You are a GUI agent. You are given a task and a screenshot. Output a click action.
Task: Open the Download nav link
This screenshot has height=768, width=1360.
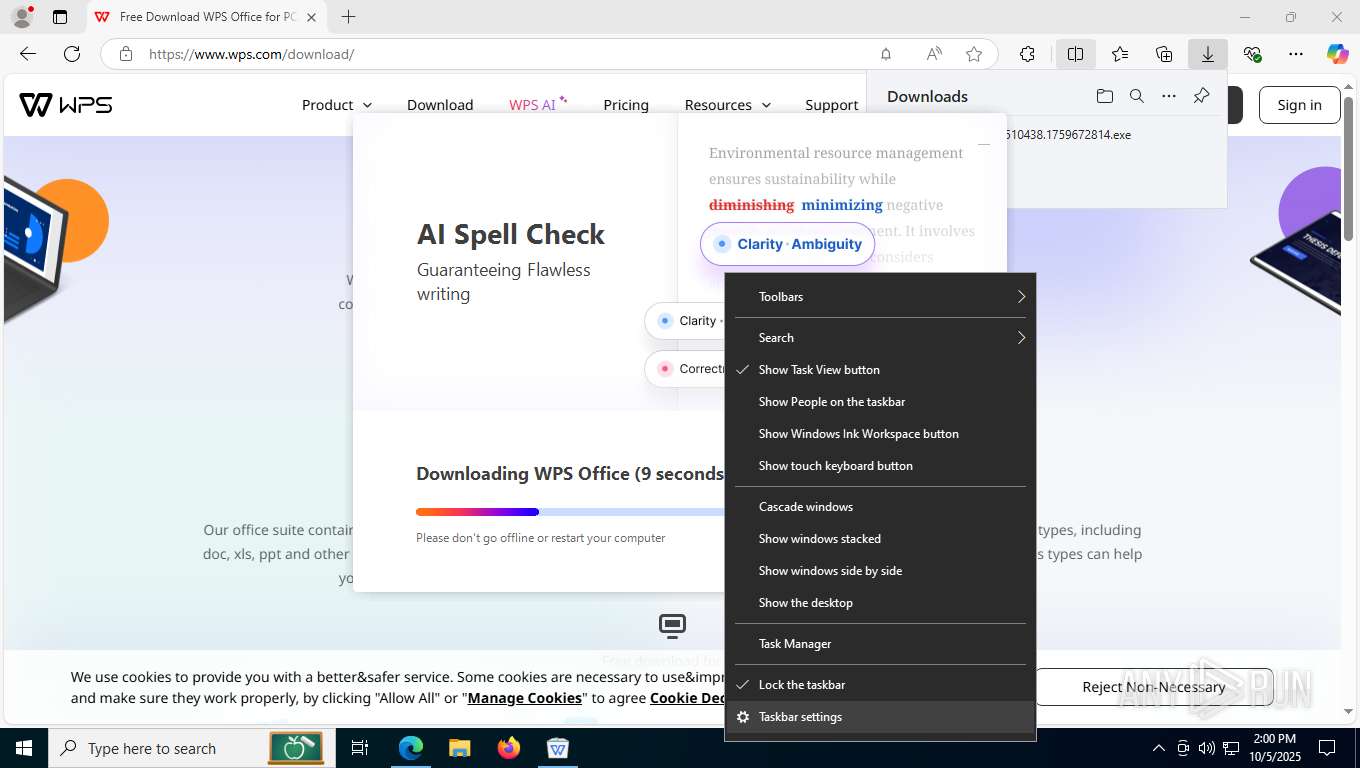point(440,105)
